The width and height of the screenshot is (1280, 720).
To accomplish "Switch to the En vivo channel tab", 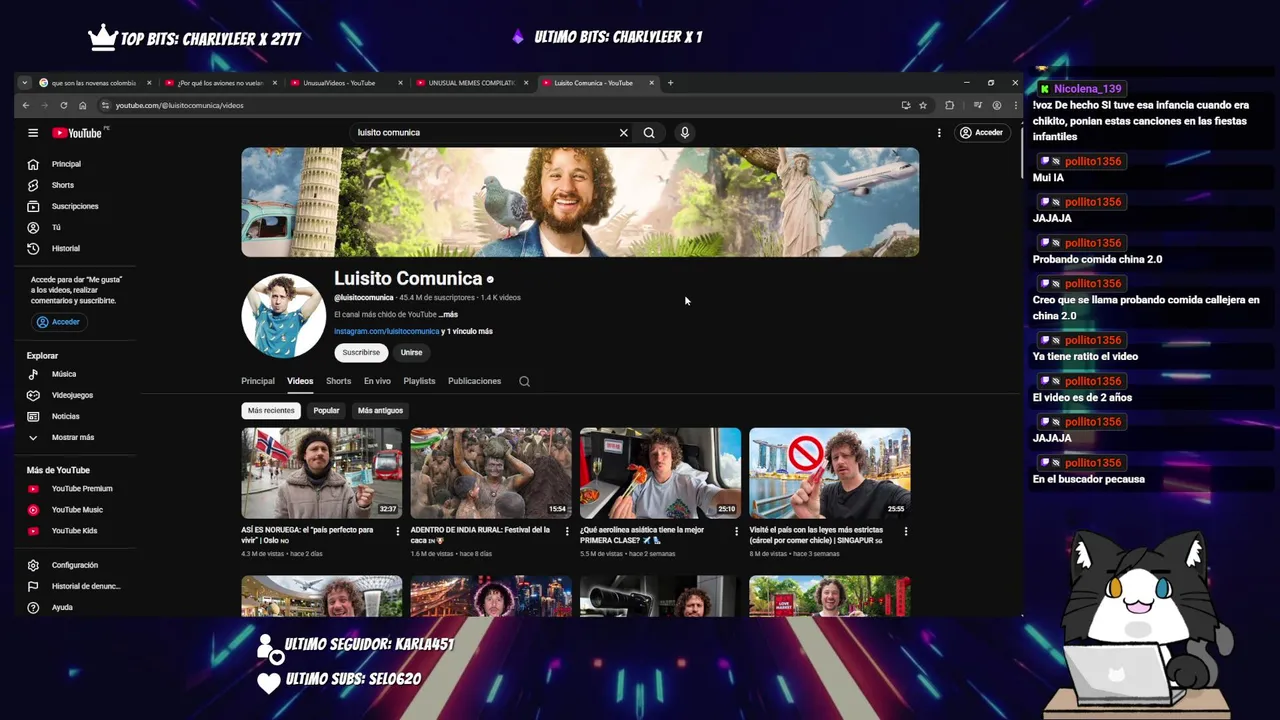I will (x=377, y=381).
